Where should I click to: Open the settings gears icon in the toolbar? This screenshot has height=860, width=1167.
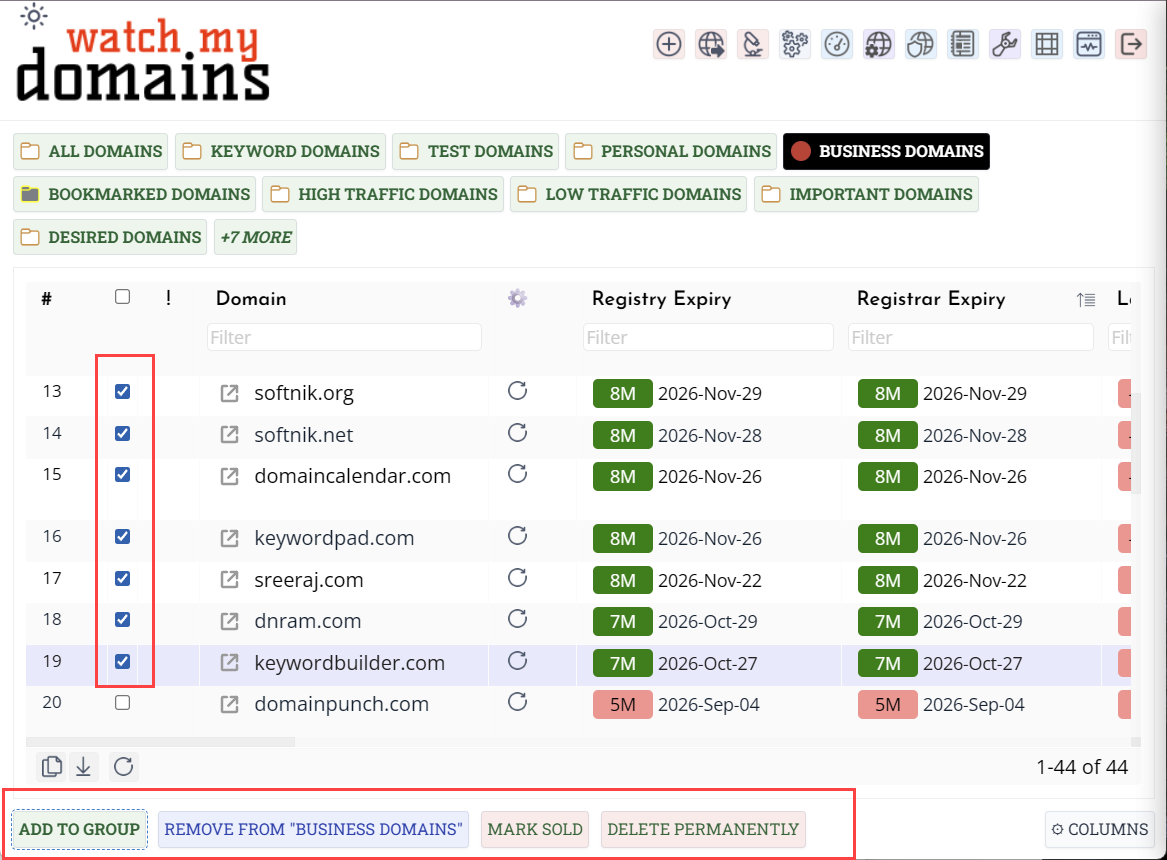pos(794,44)
